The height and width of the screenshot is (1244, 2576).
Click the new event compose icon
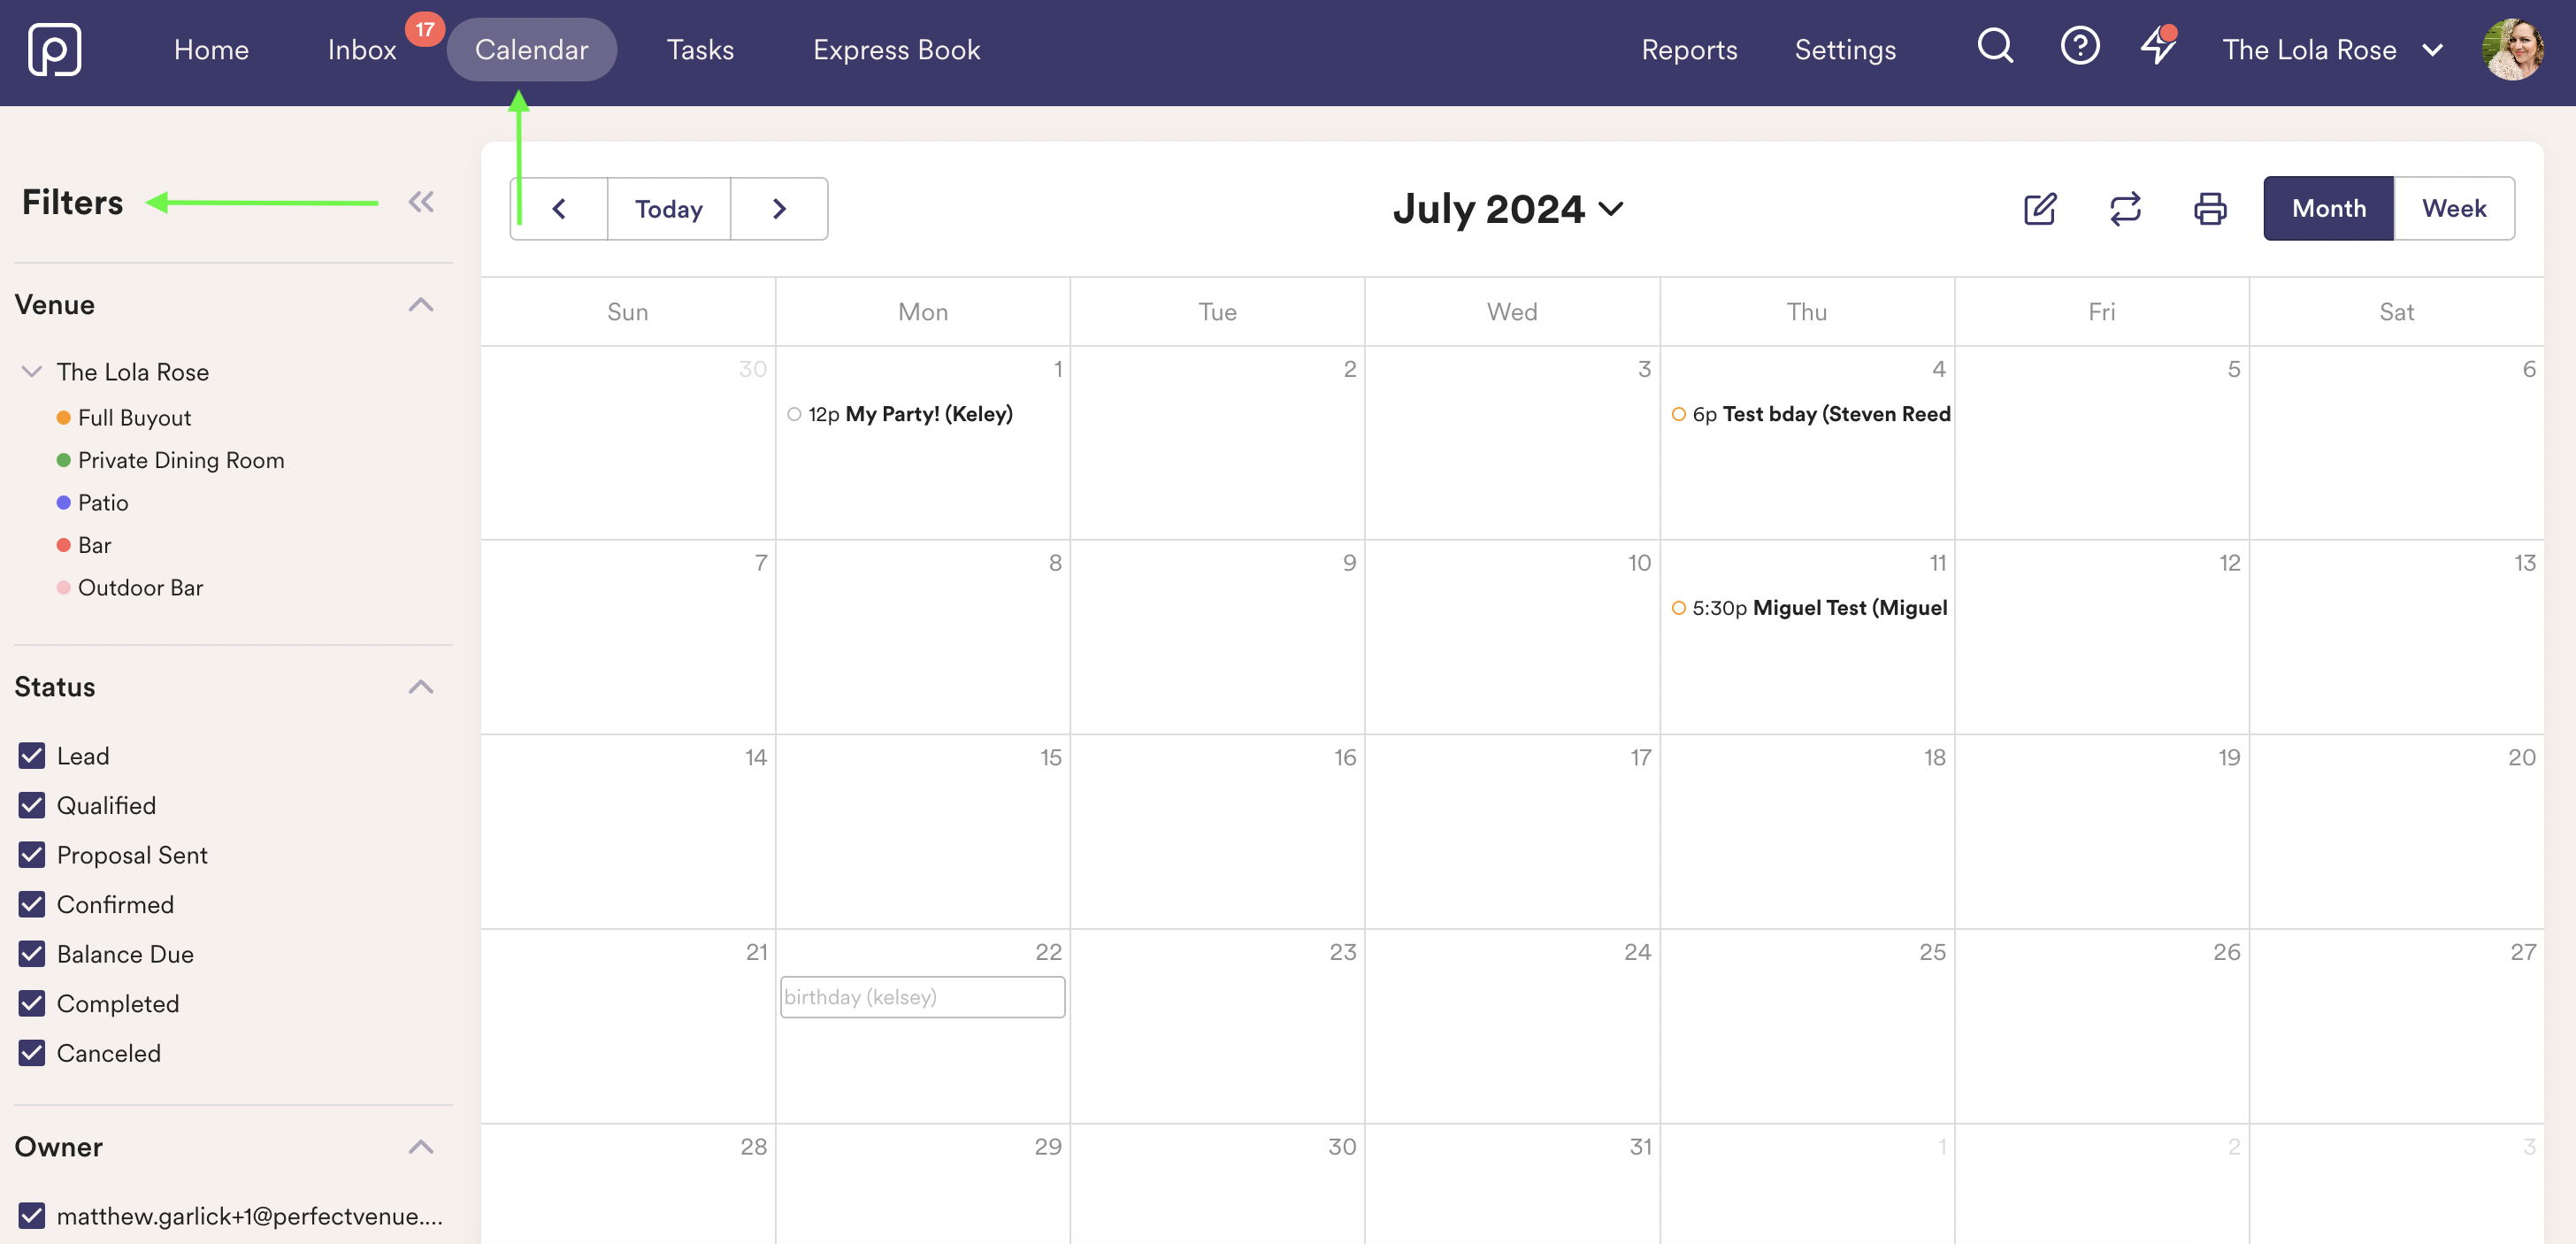(x=2041, y=207)
